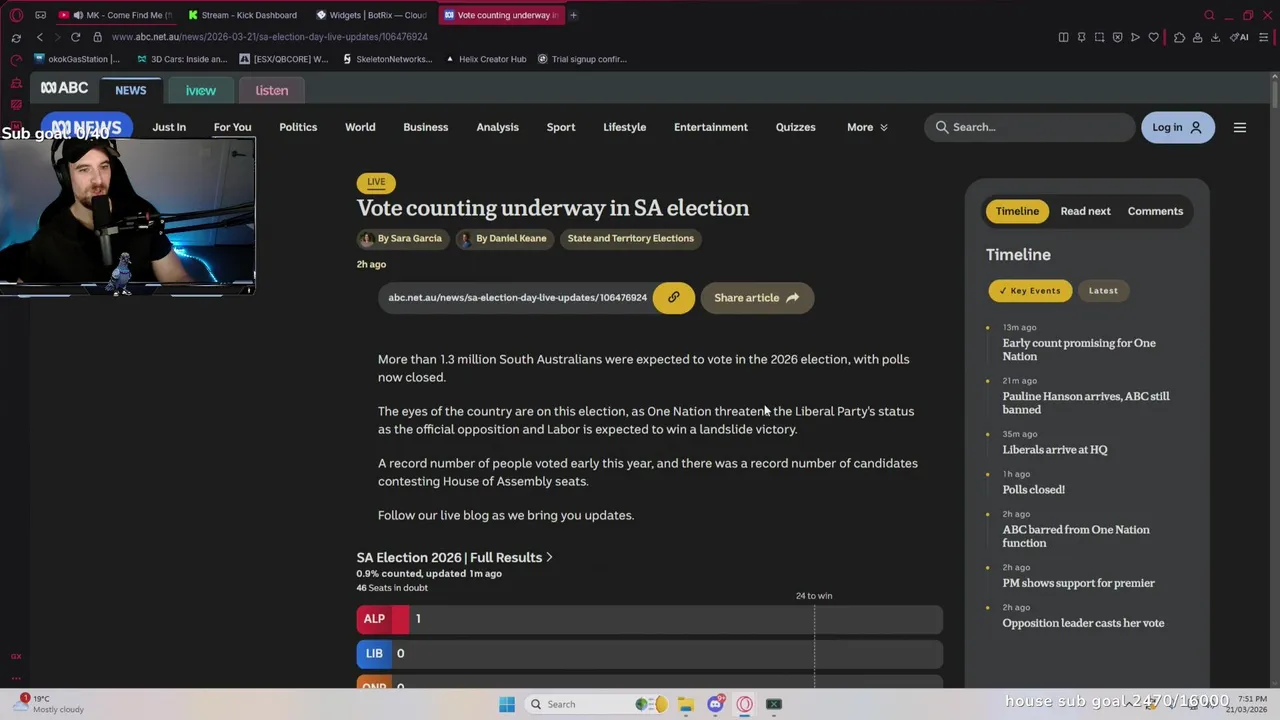
Task: Open Opera GX icon in taskbar
Action: 744,704
